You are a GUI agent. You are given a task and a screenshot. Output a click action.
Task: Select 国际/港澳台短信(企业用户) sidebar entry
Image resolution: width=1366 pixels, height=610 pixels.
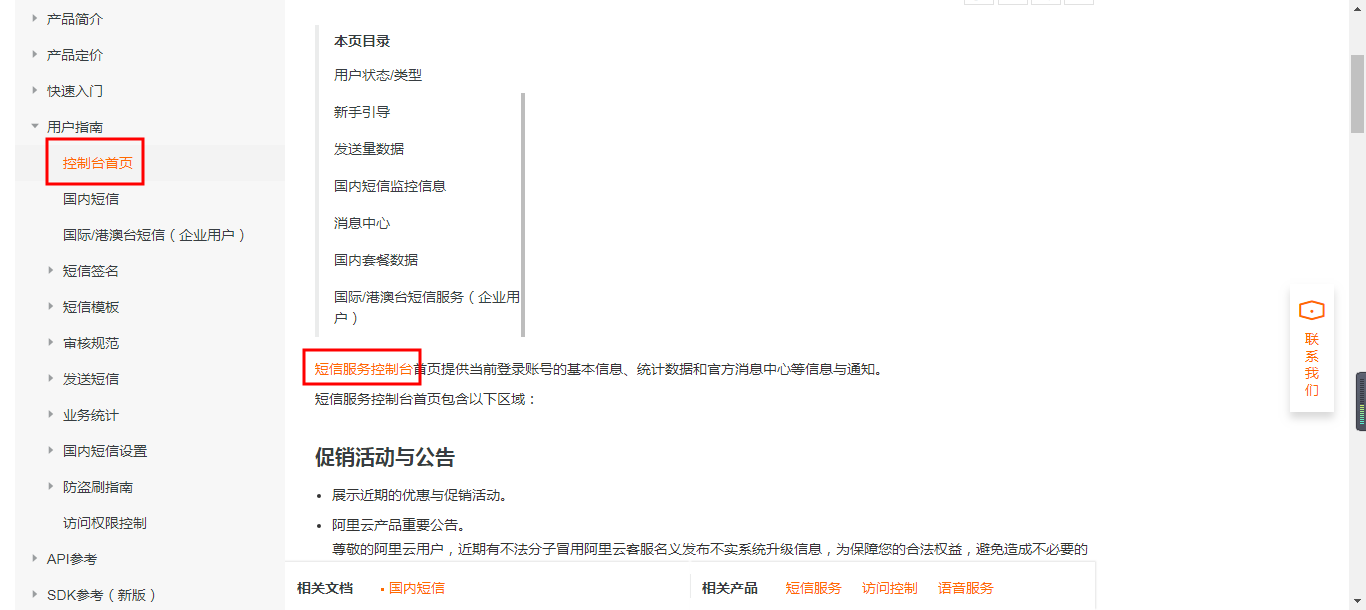pyautogui.click(x=155, y=235)
